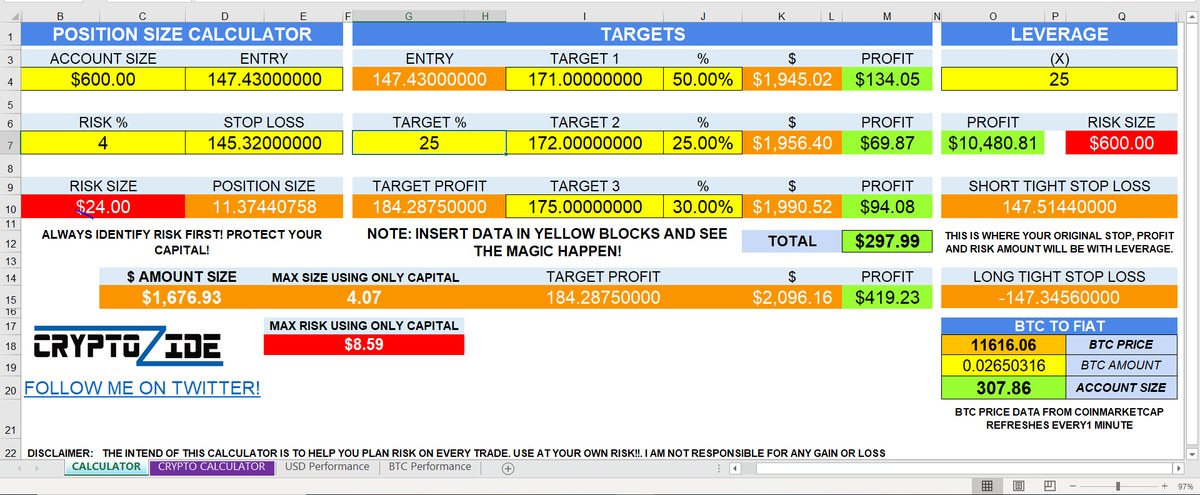Click the 97% zoom level
Screen dimensions: 1200x495
pos(1186,485)
